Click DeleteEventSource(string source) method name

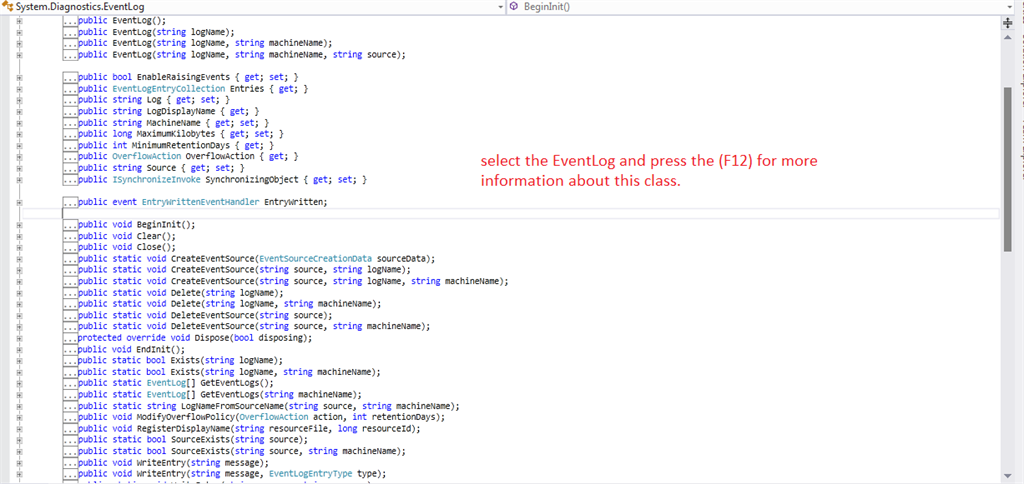point(212,315)
